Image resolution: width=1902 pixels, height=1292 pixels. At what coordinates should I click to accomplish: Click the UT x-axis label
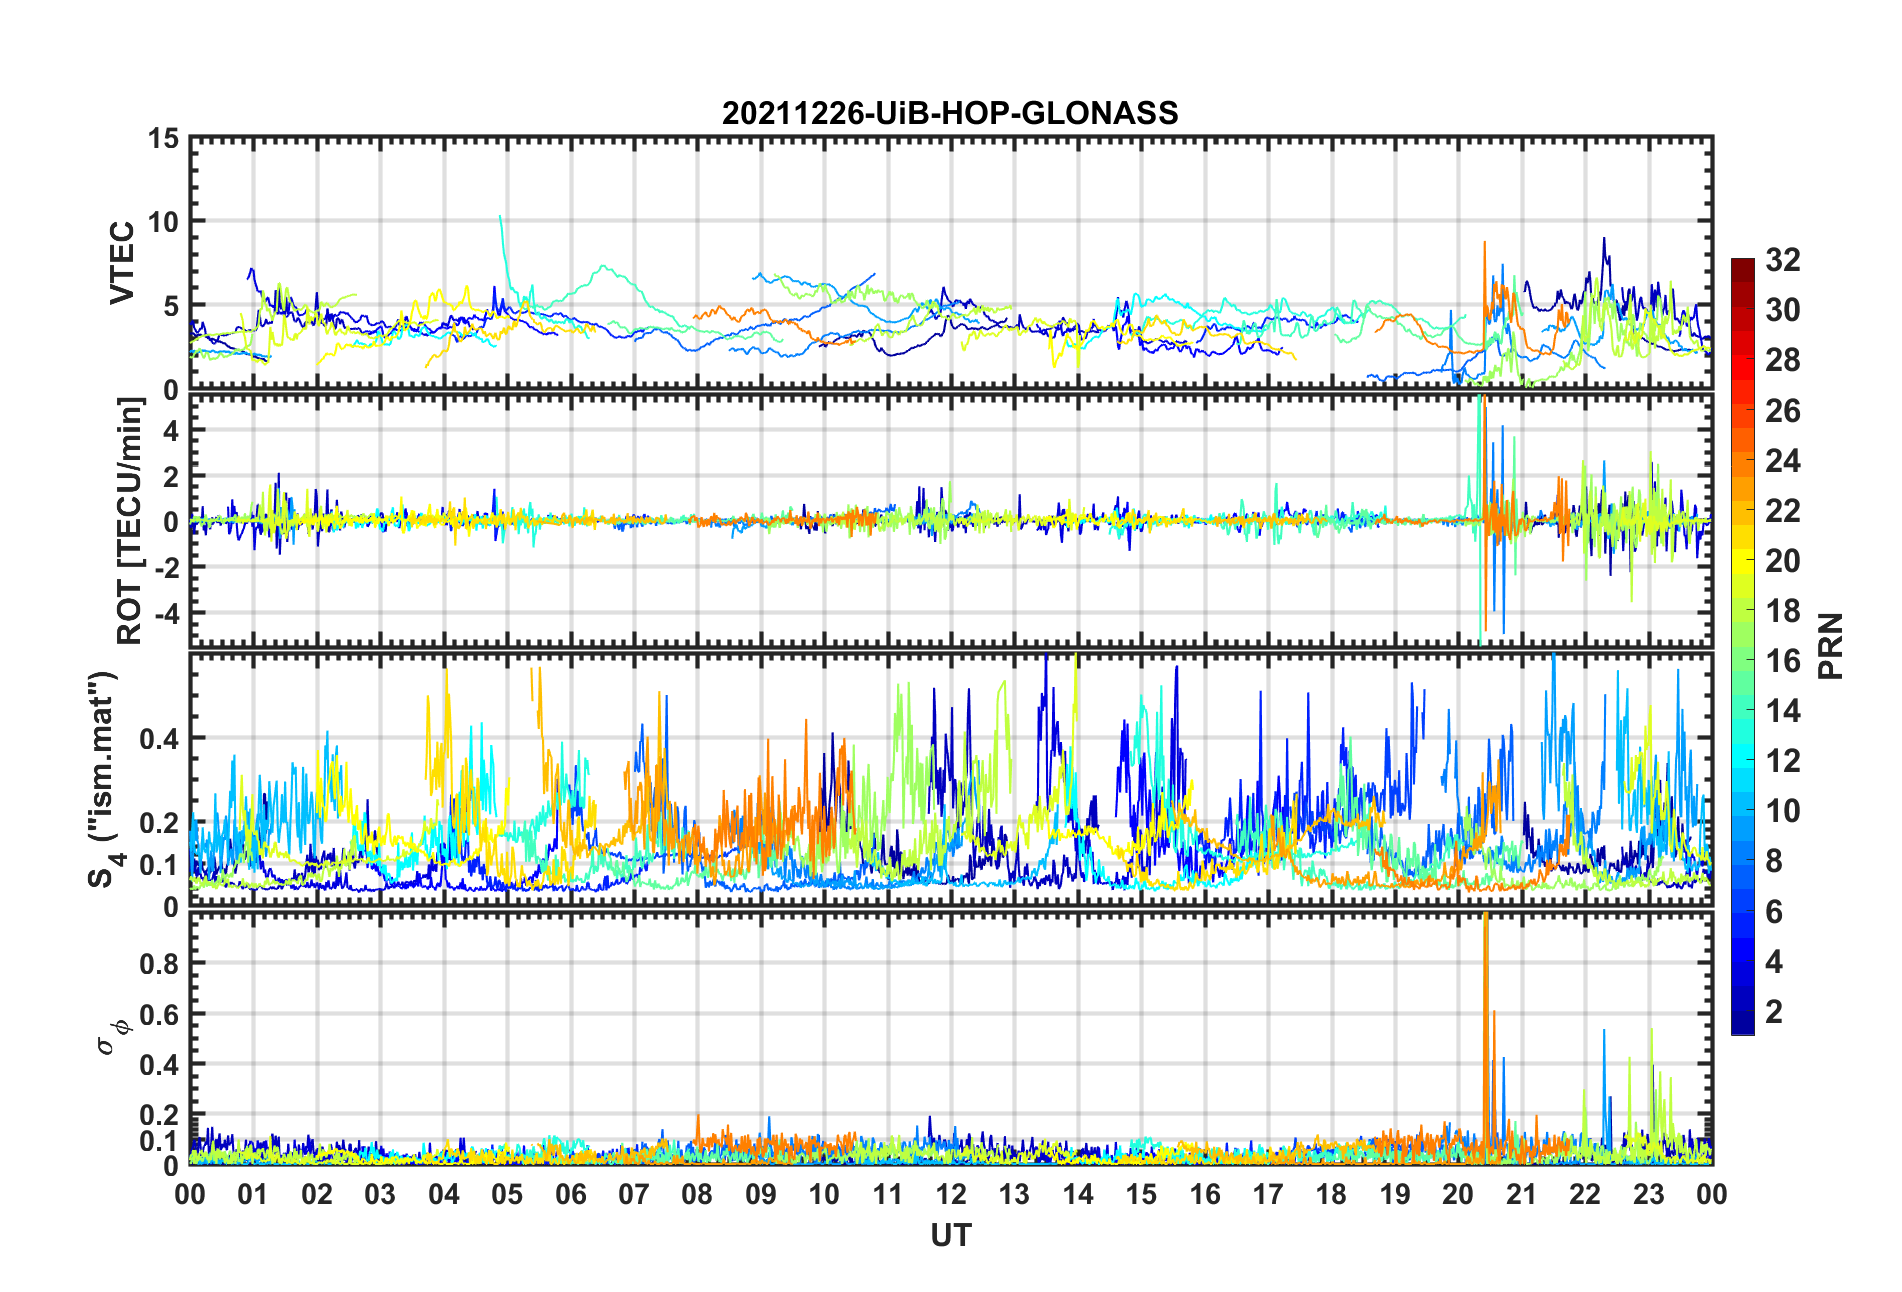pyautogui.click(x=950, y=1236)
